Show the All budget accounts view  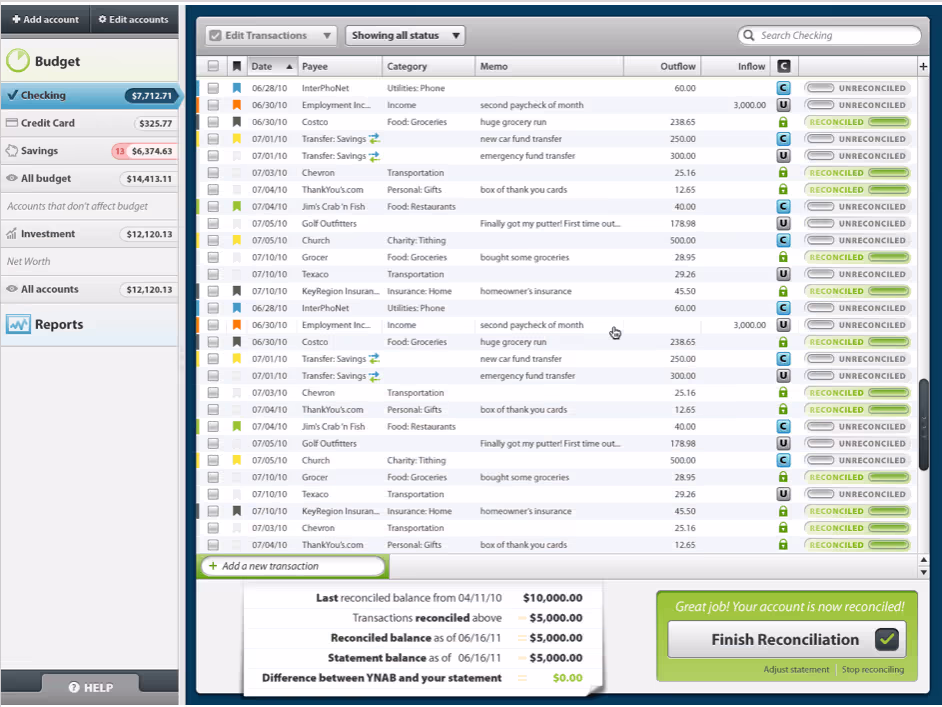[90, 178]
